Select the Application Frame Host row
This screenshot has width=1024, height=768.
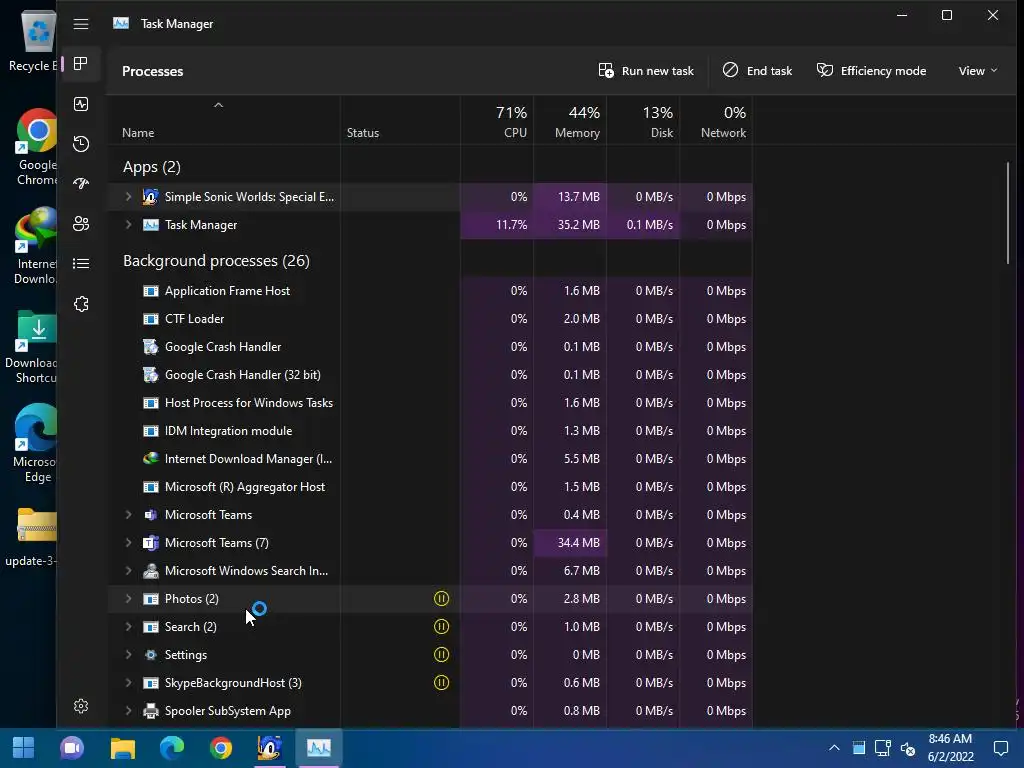(x=430, y=291)
